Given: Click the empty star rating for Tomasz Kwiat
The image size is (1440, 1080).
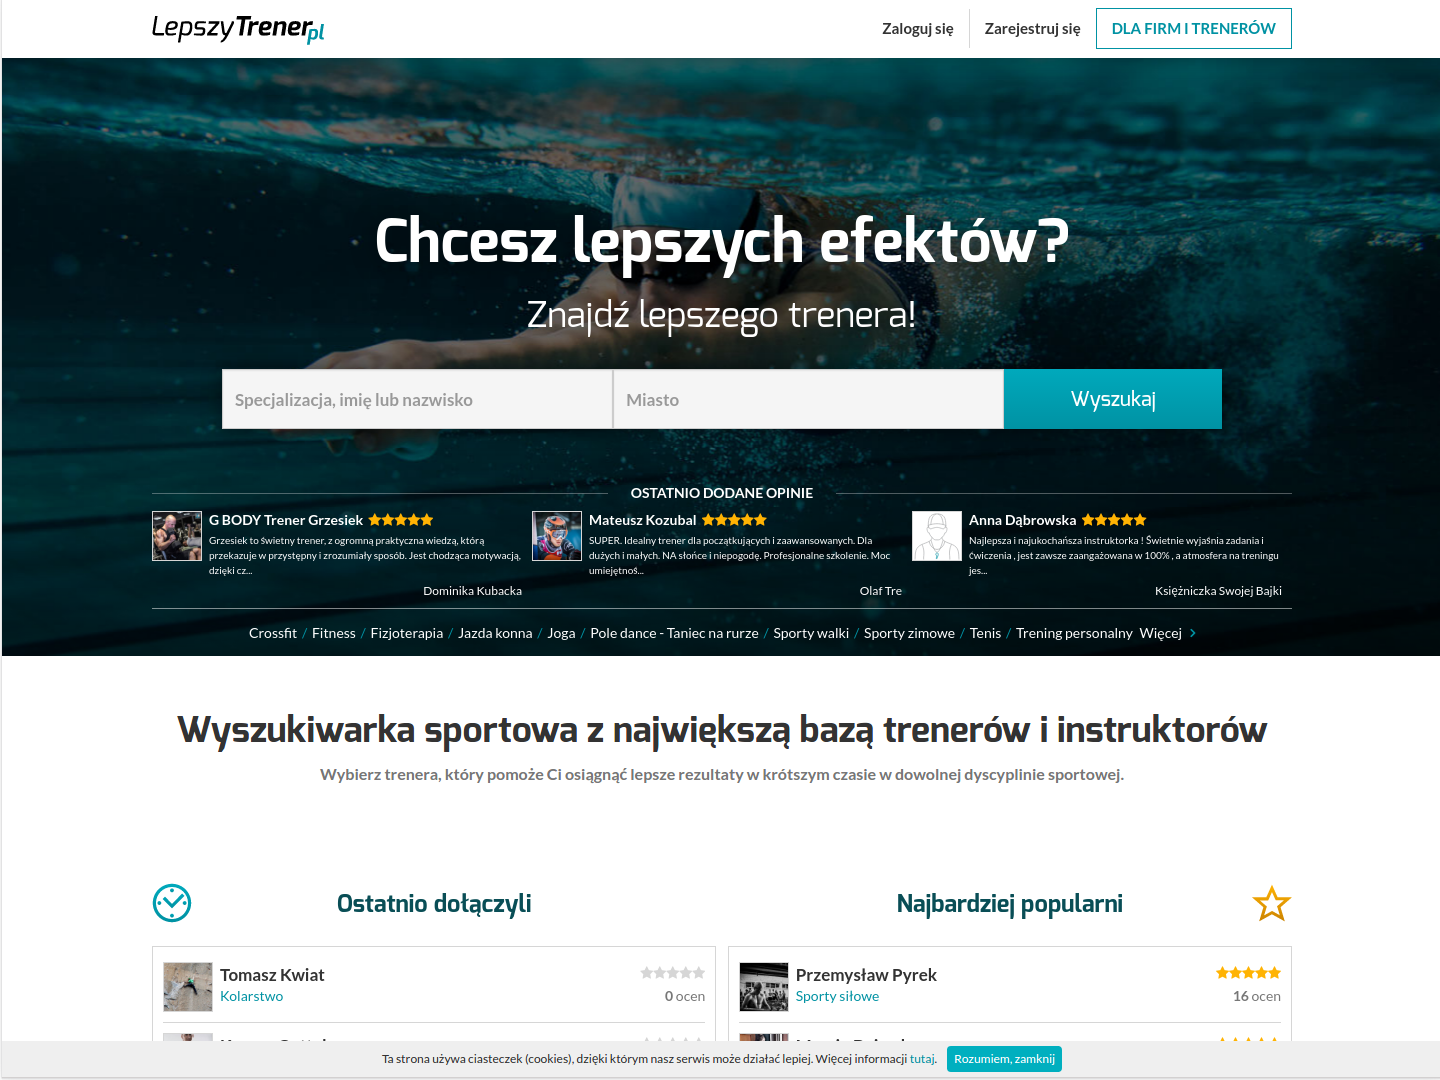Looking at the screenshot, I should point(673,973).
